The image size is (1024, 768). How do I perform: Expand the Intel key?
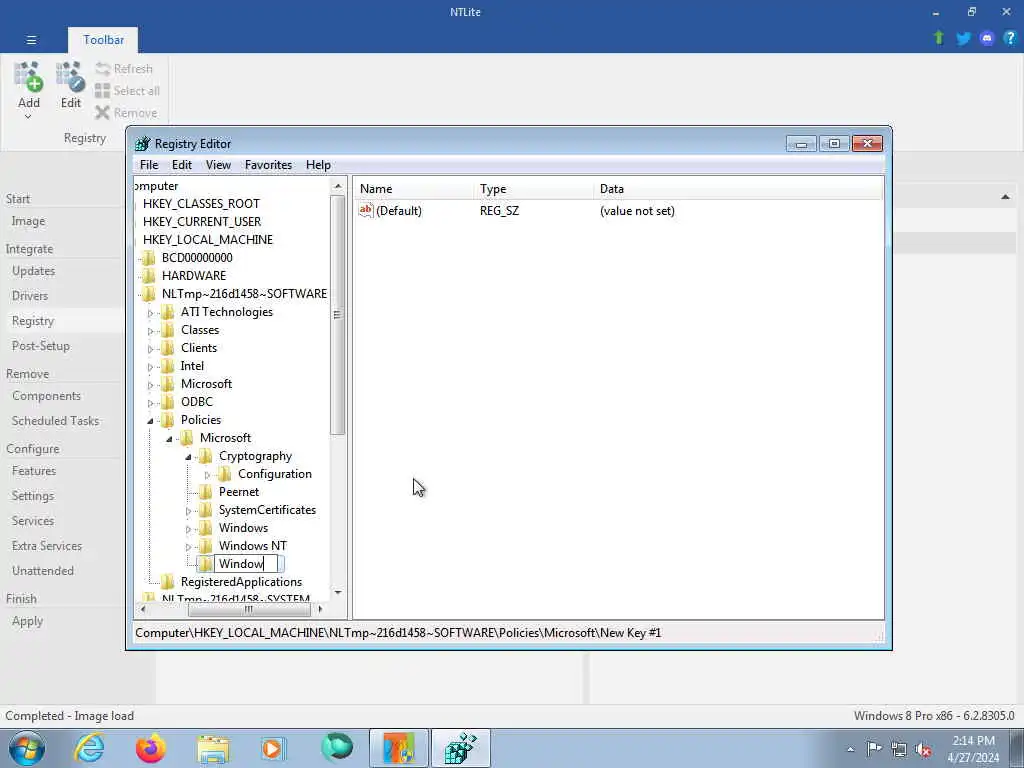150,367
